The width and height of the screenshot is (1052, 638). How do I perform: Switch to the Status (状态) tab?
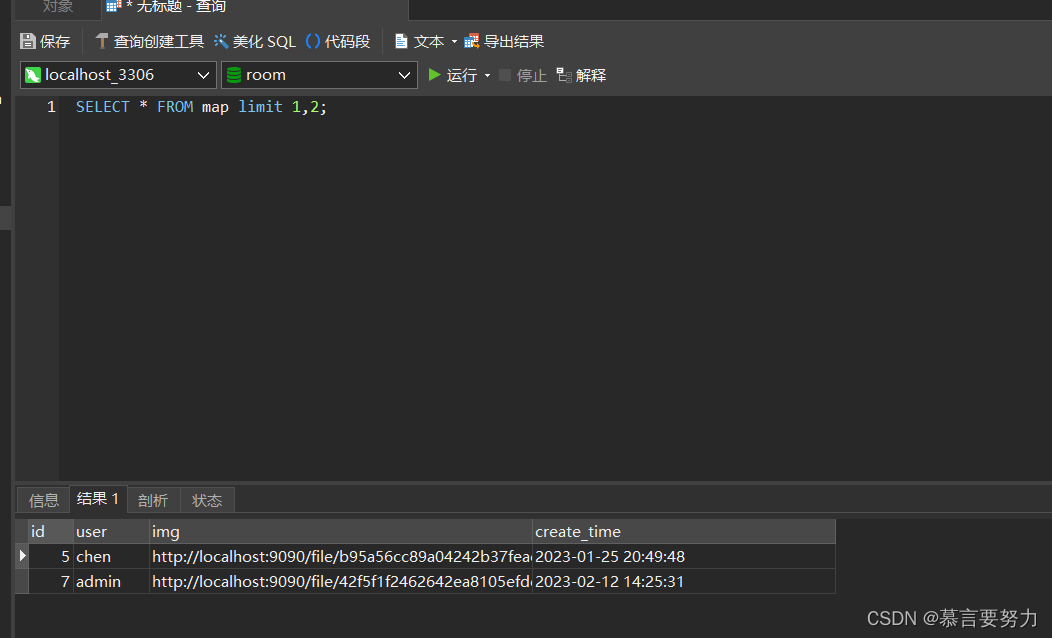tap(207, 500)
